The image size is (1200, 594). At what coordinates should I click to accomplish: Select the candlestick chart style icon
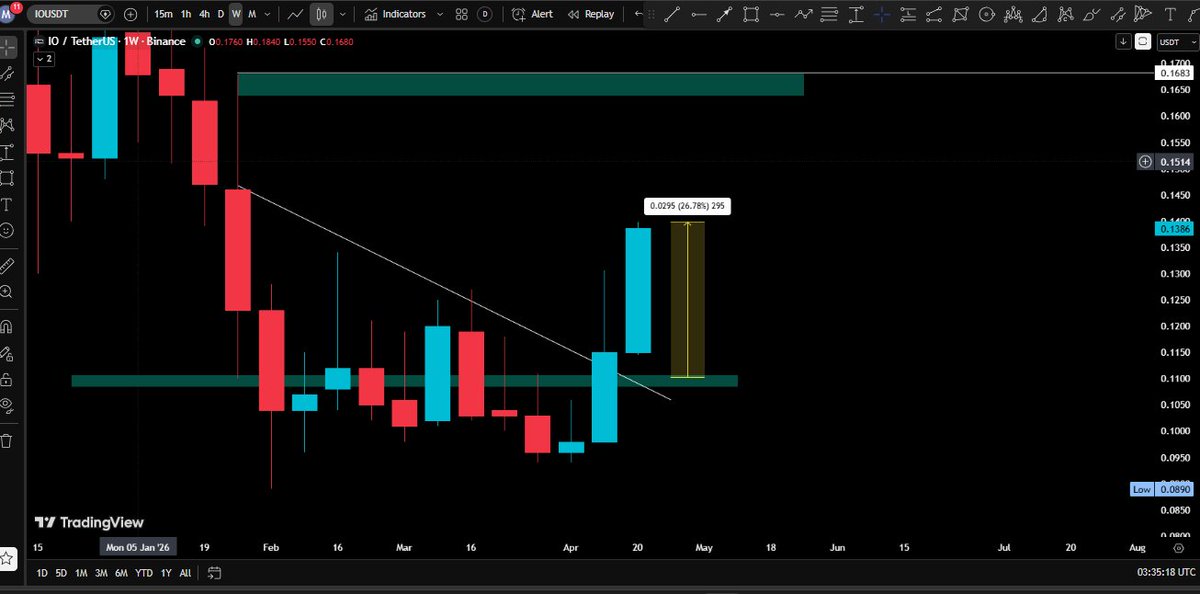(x=322, y=14)
